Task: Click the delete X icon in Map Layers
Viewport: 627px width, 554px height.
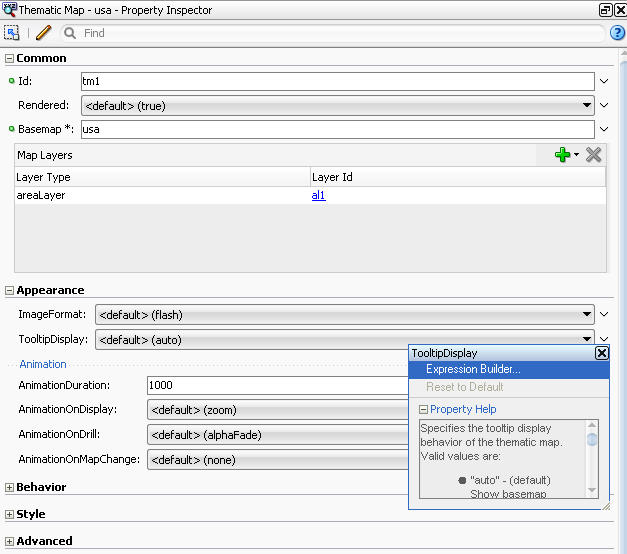Action: pos(593,155)
